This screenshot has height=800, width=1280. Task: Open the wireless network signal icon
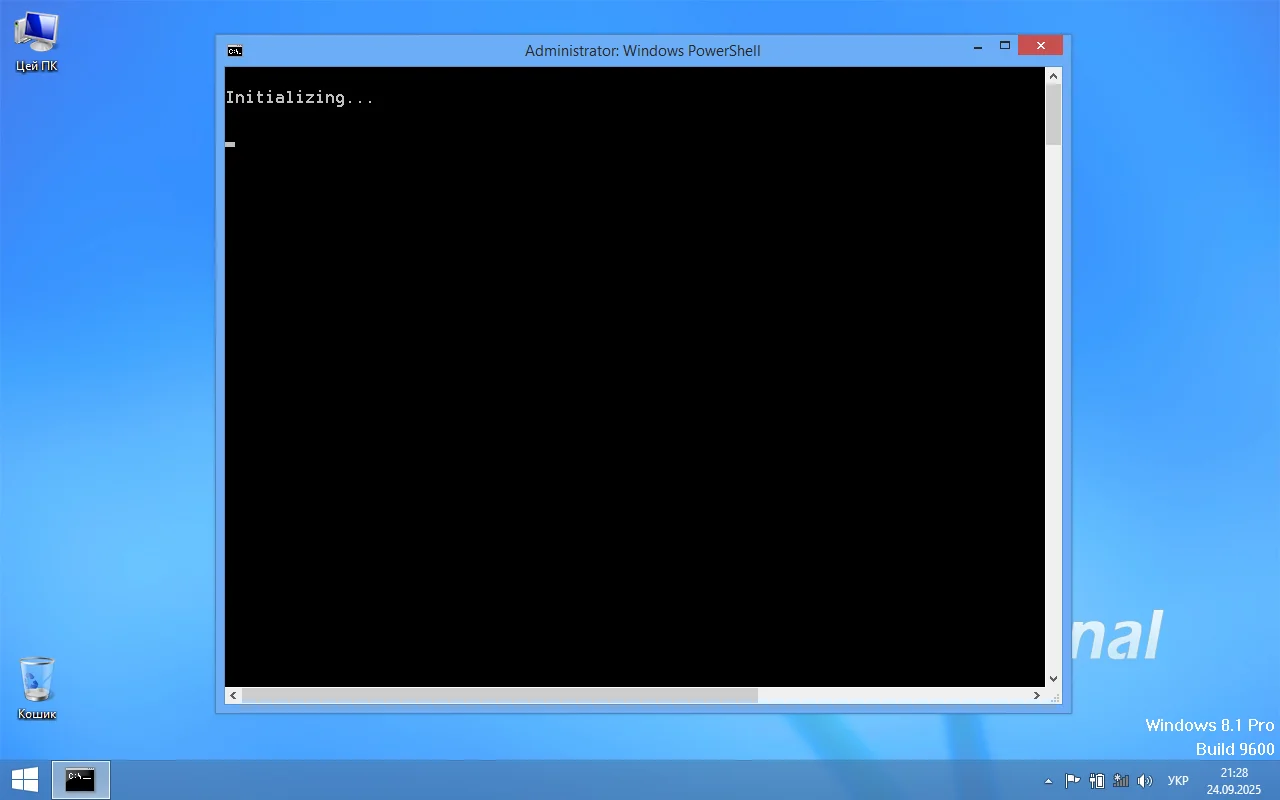(x=1121, y=781)
